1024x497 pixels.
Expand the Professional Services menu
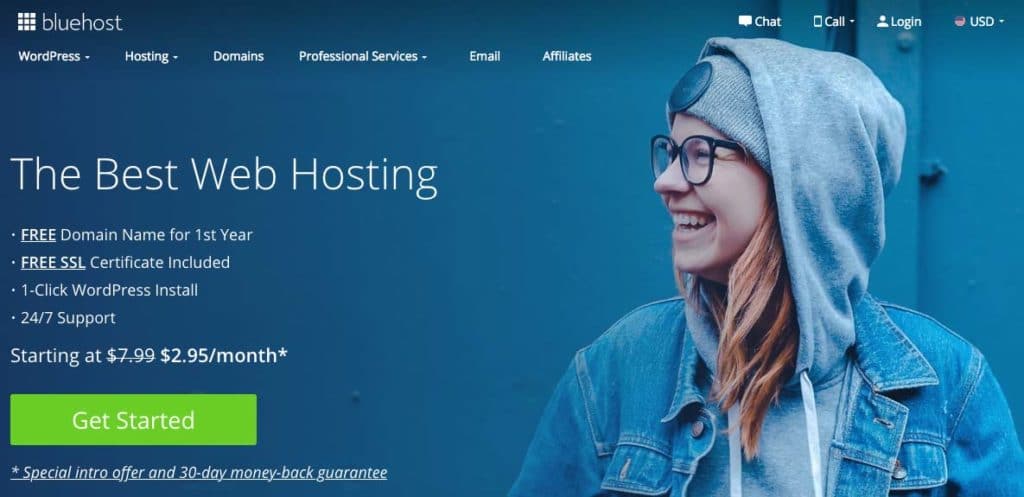[363, 56]
